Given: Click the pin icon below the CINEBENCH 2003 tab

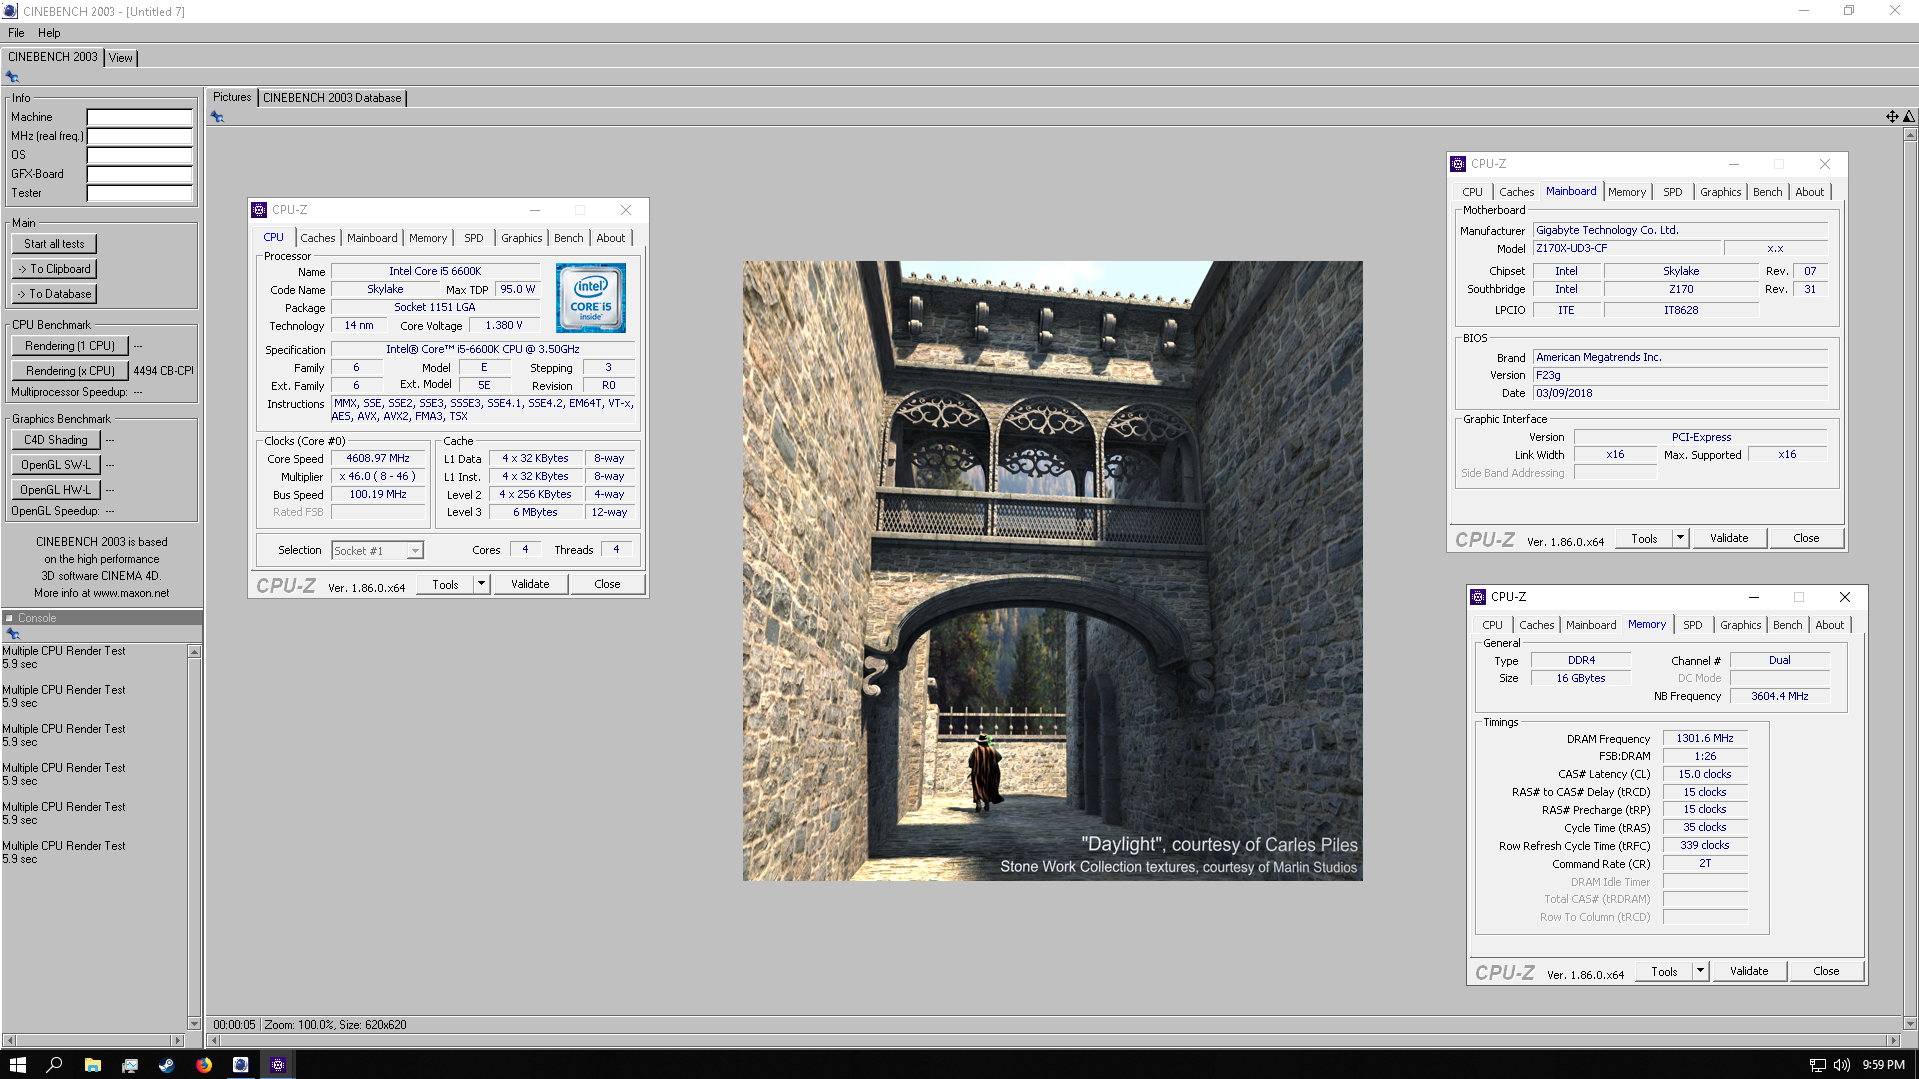Looking at the screenshot, I should coord(12,77).
